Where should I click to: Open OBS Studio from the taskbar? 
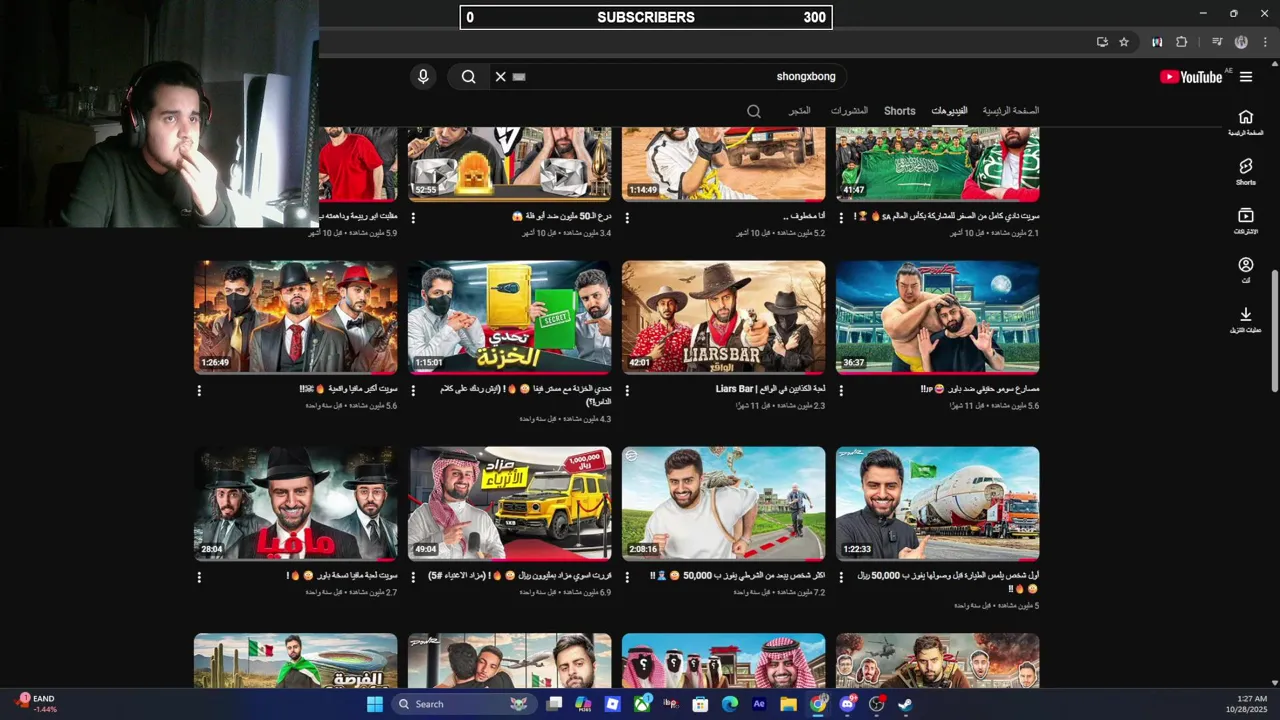[x=876, y=704]
